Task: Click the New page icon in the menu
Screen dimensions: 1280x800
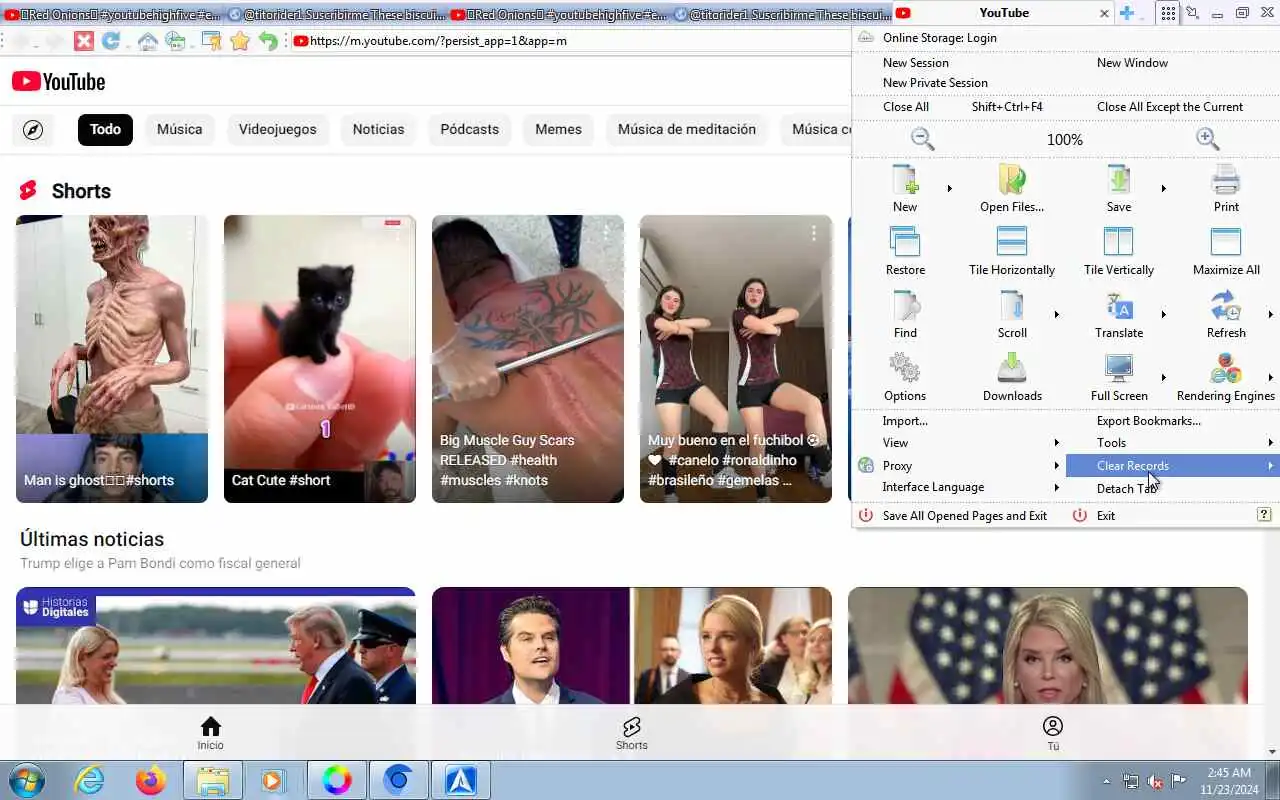Action: click(905, 180)
